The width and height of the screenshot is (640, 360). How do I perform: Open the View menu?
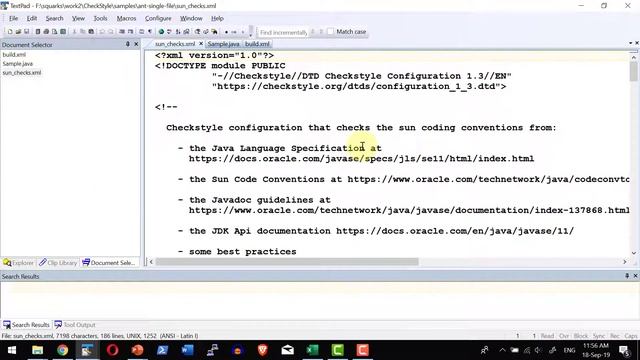(78, 18)
